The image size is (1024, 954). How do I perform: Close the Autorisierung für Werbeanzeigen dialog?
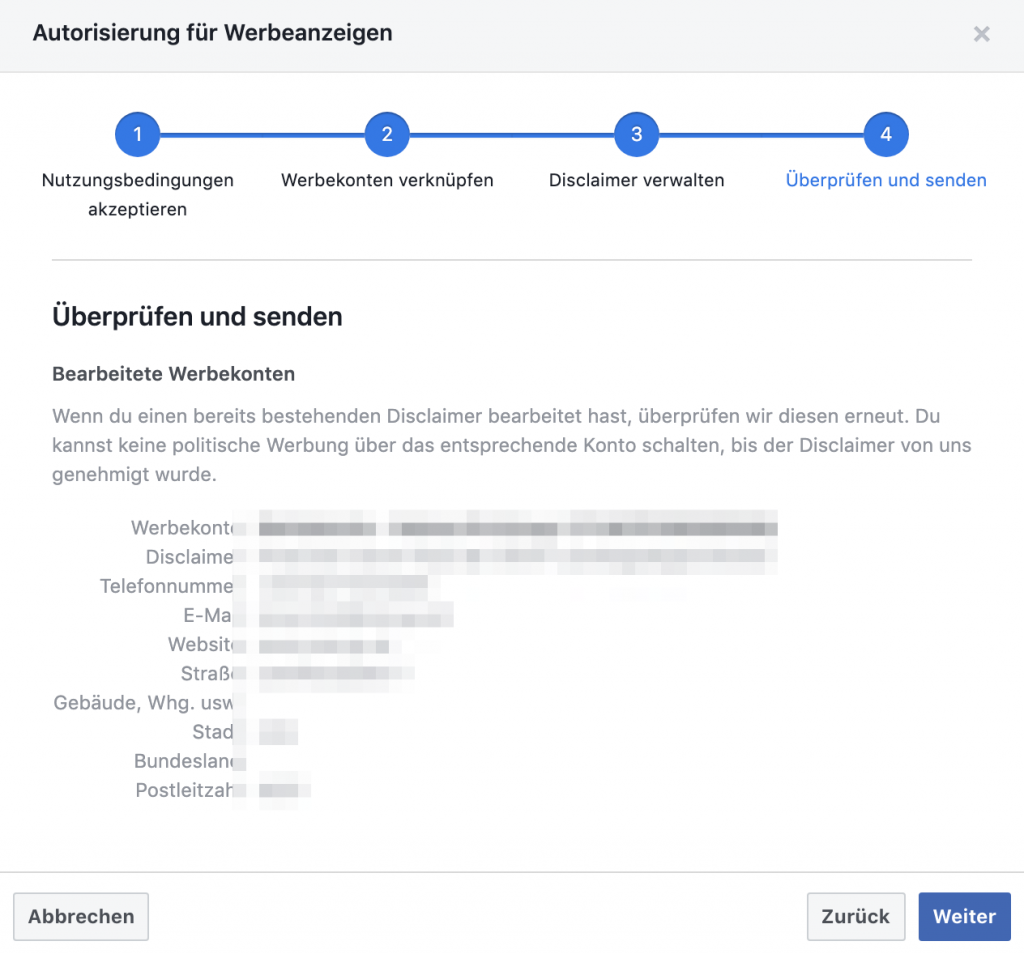982,34
